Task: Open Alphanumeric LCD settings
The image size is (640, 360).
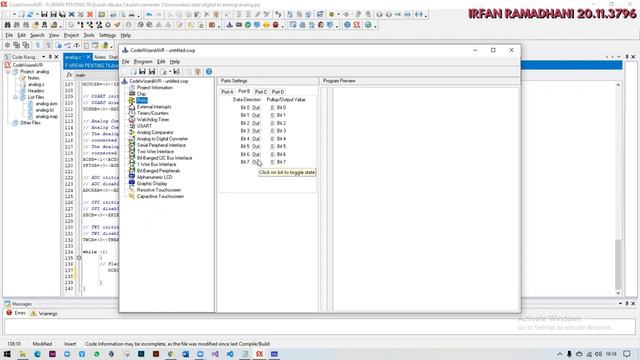Action: pos(154,177)
